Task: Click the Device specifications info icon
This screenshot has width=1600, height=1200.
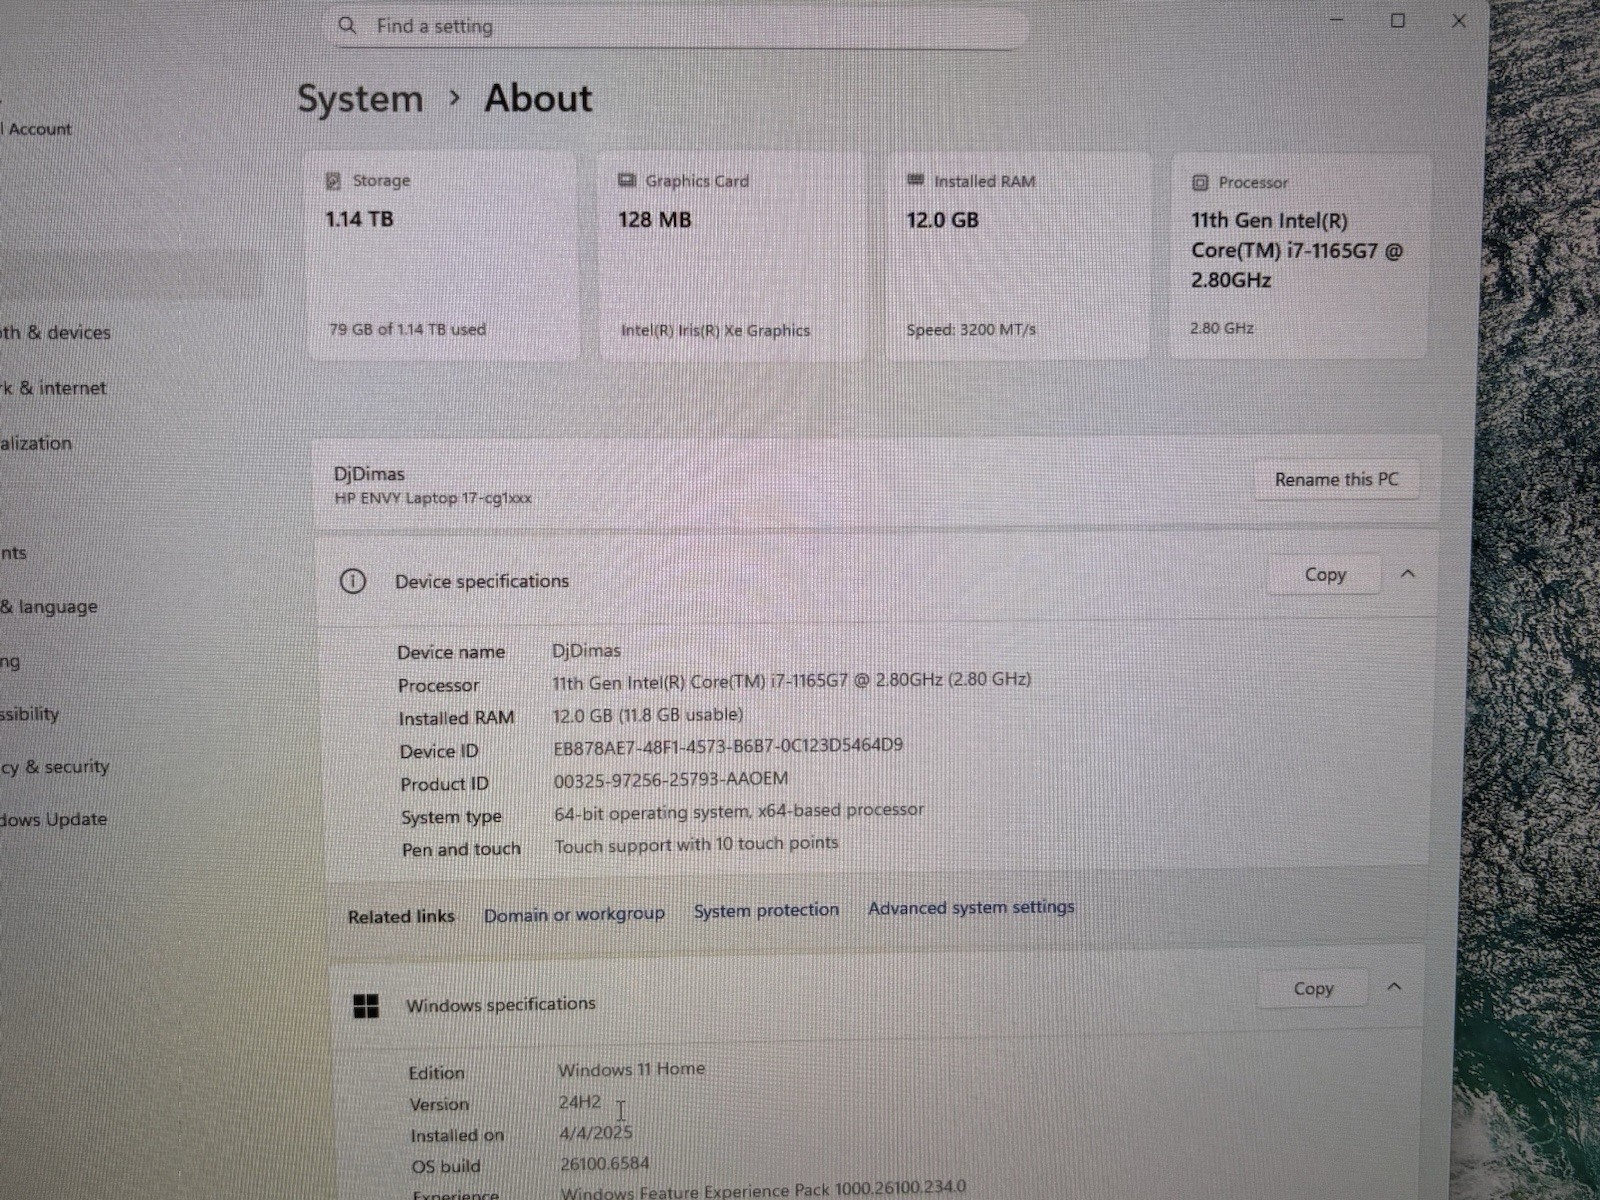Action: pos(353,581)
